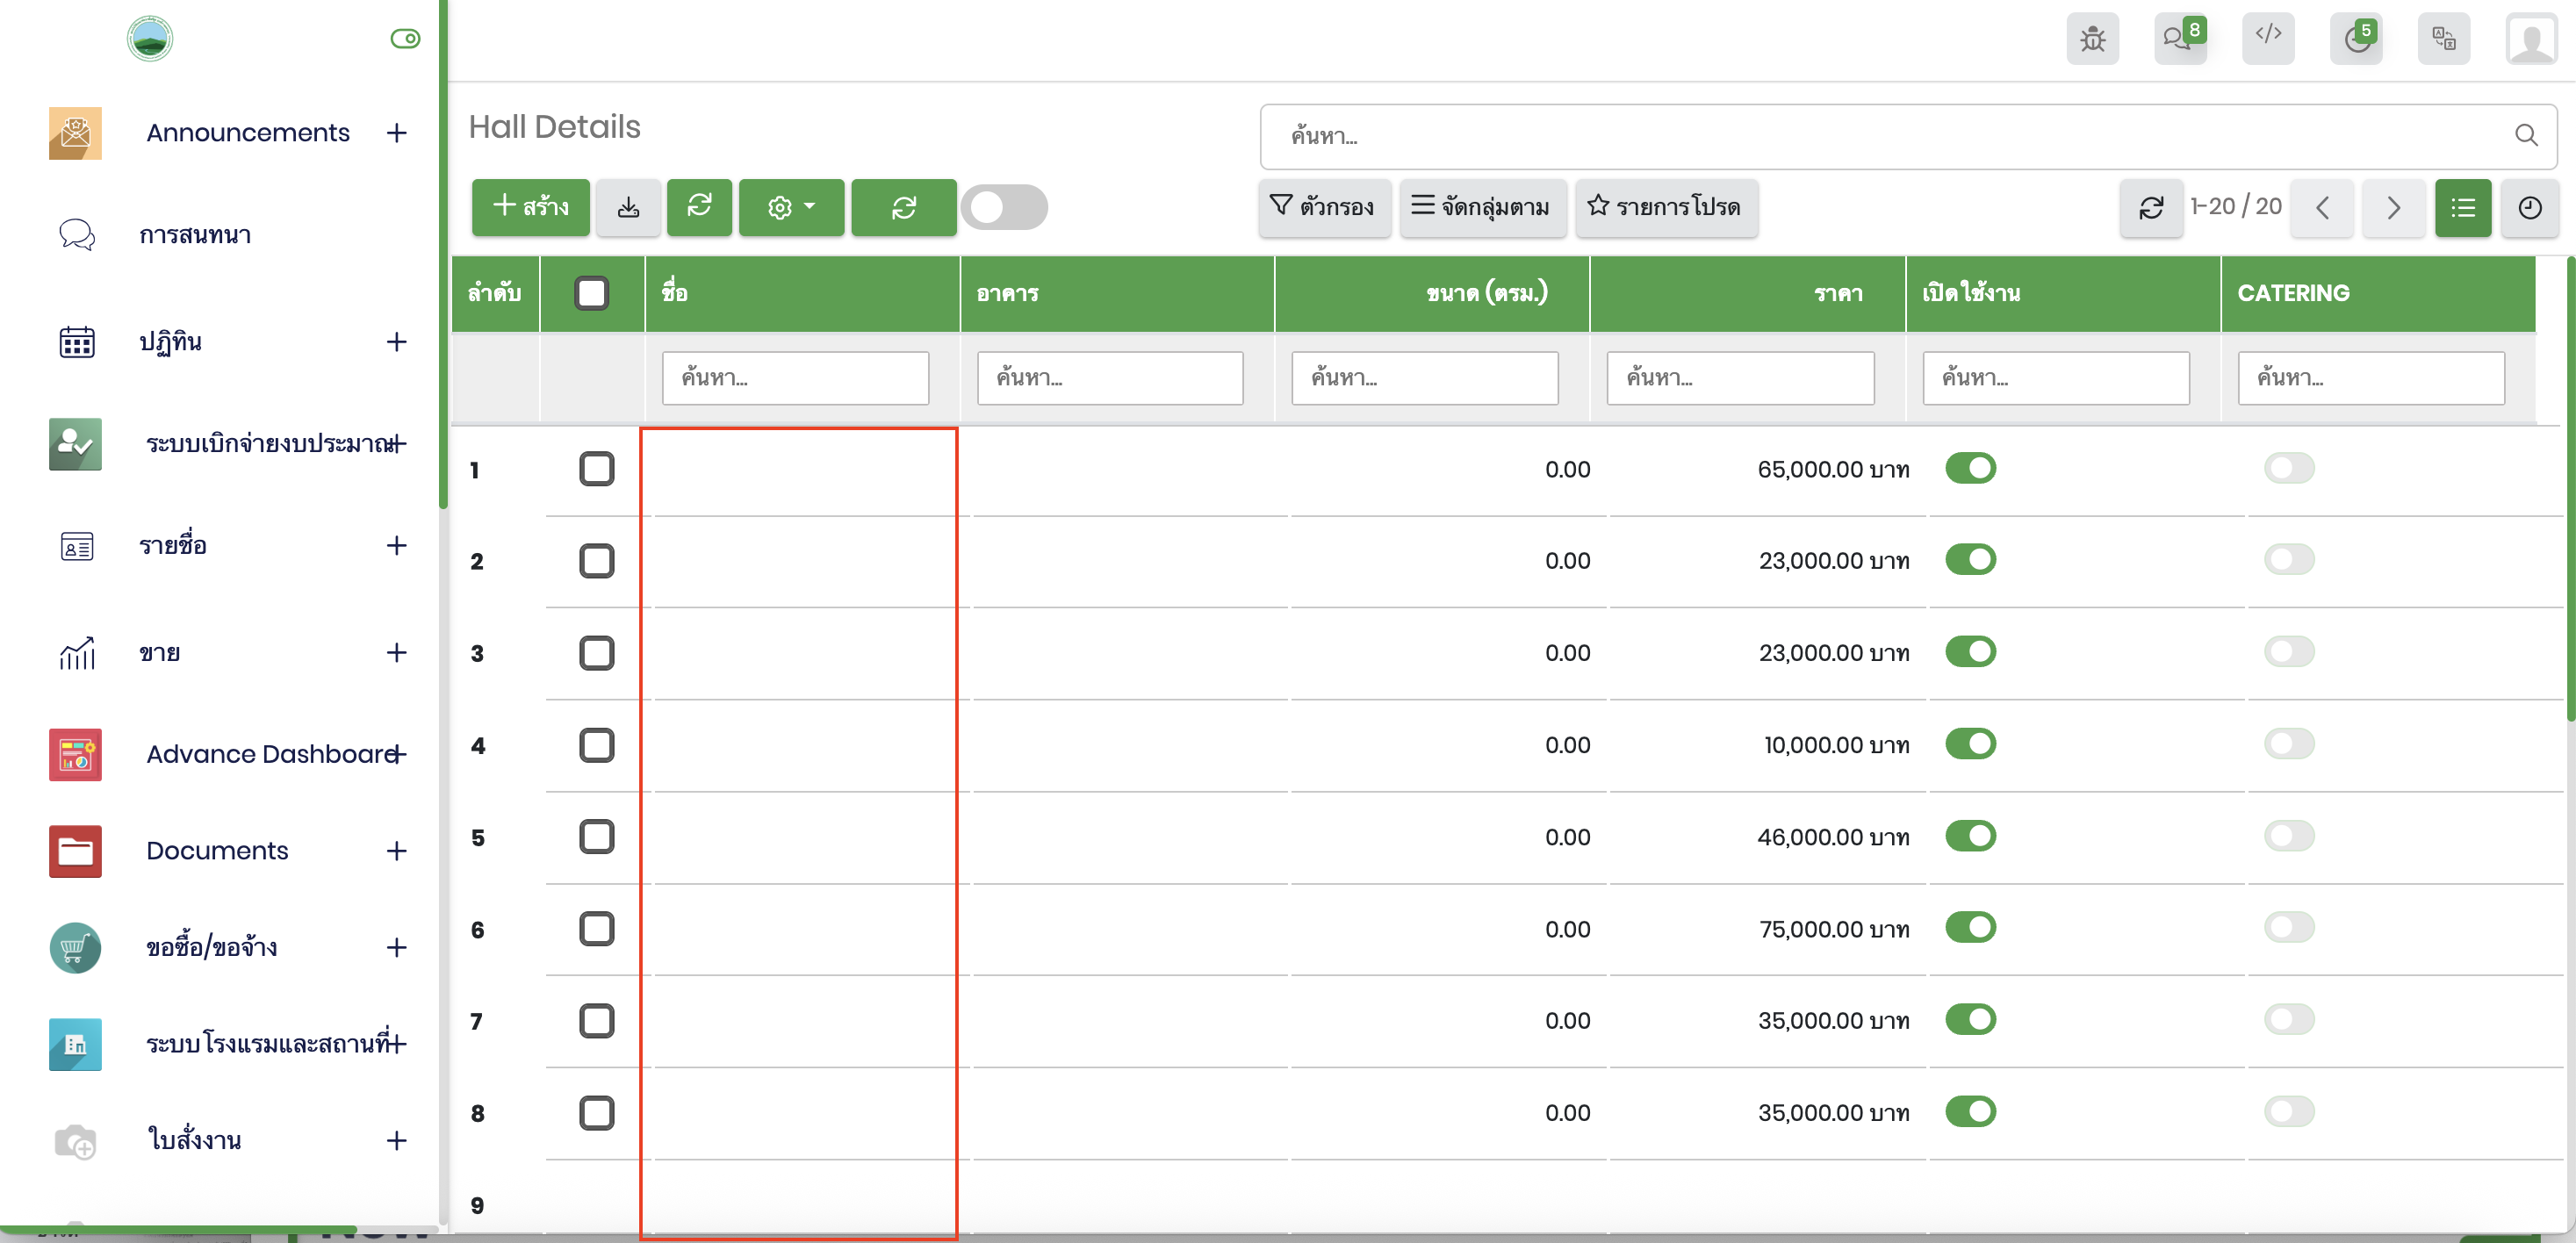The width and height of the screenshot is (2576, 1243).
Task: Click the download export icon button
Action: coord(628,207)
